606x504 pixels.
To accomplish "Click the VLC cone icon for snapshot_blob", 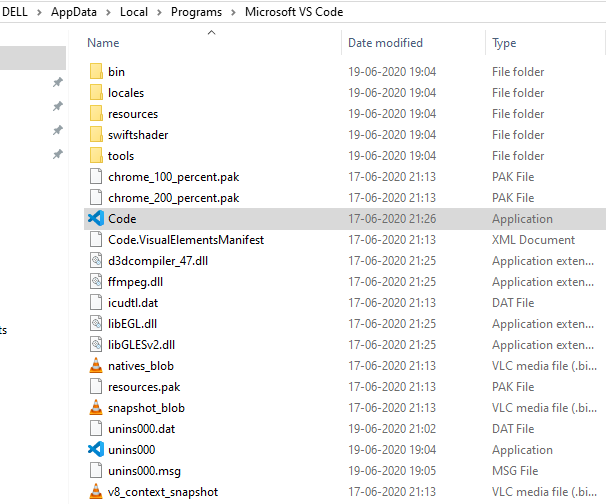I will (x=96, y=408).
